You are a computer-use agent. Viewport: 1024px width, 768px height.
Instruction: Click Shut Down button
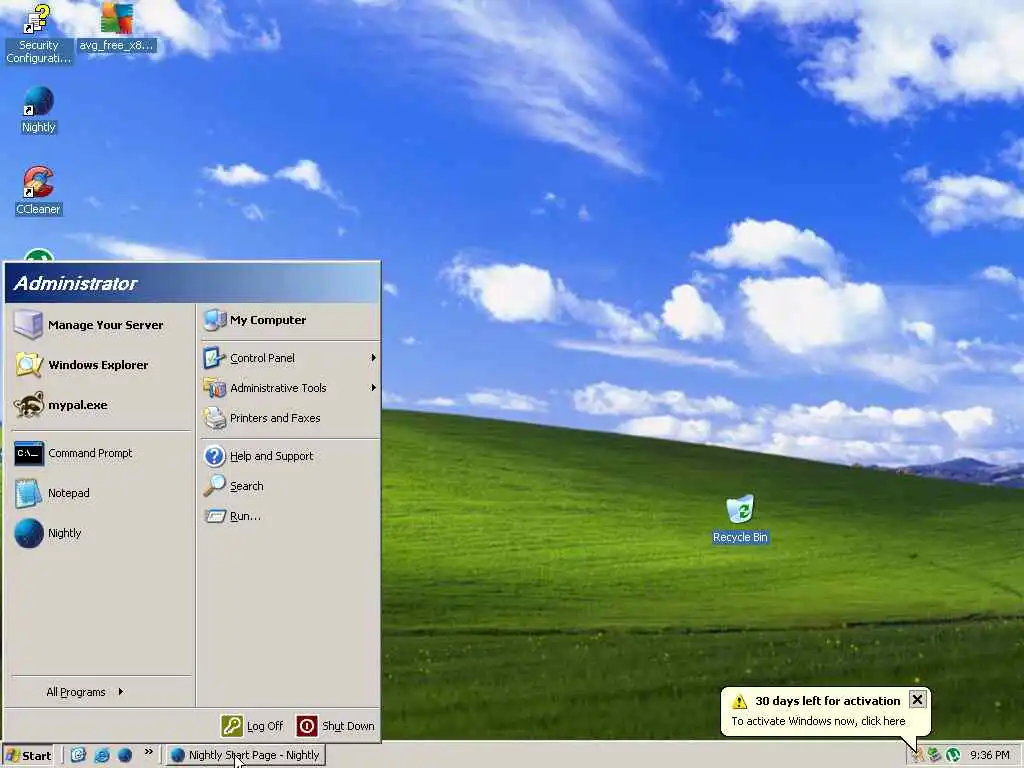click(336, 726)
